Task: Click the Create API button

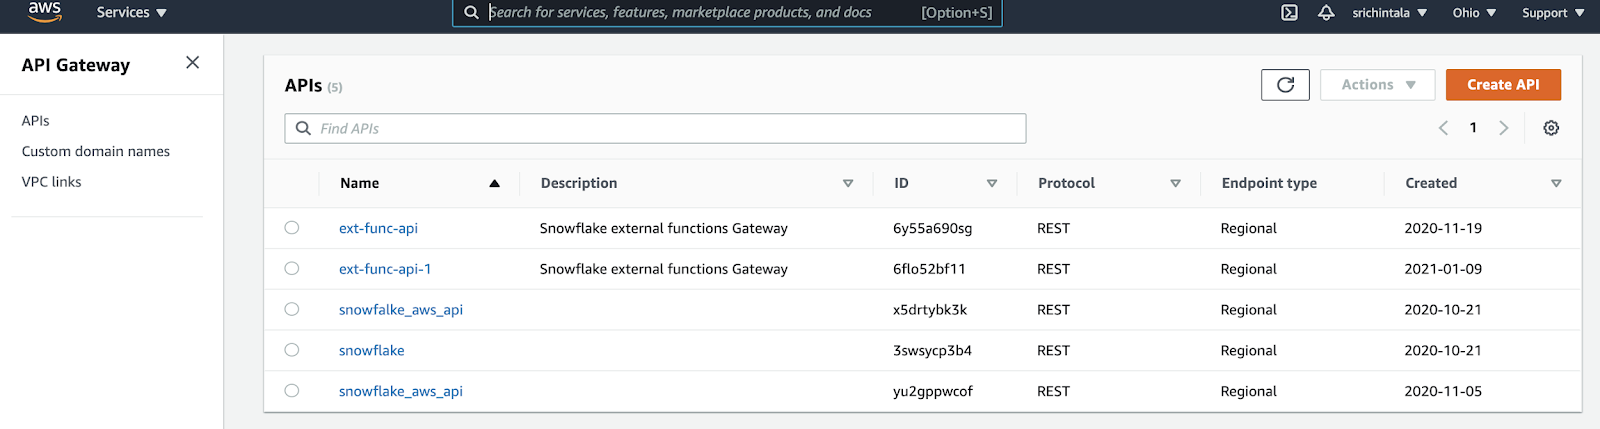Action: click(1503, 85)
